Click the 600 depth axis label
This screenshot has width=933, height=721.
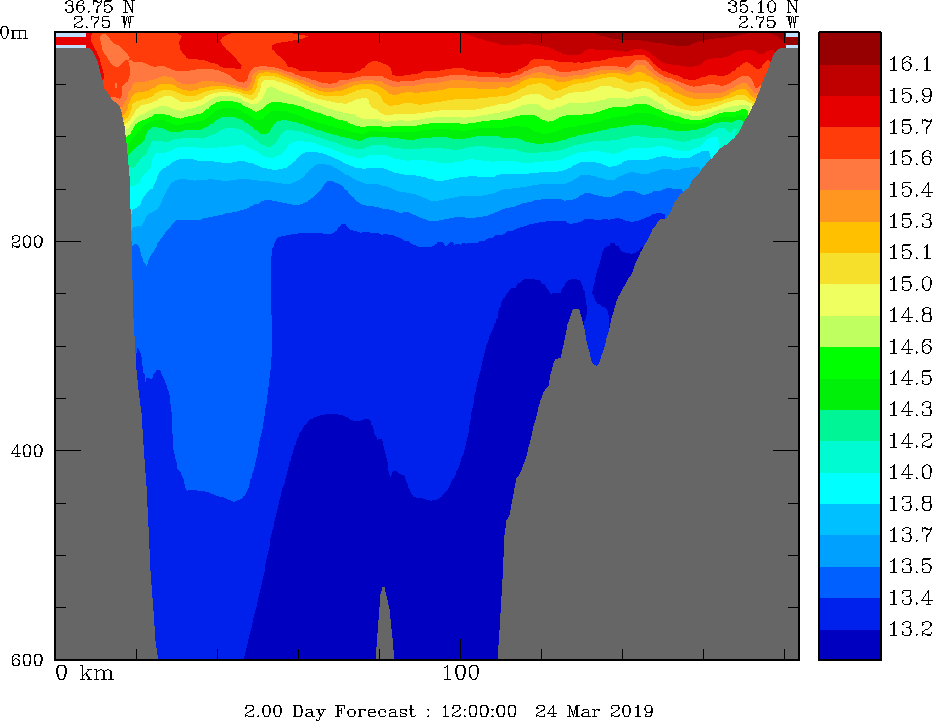coord(27,659)
